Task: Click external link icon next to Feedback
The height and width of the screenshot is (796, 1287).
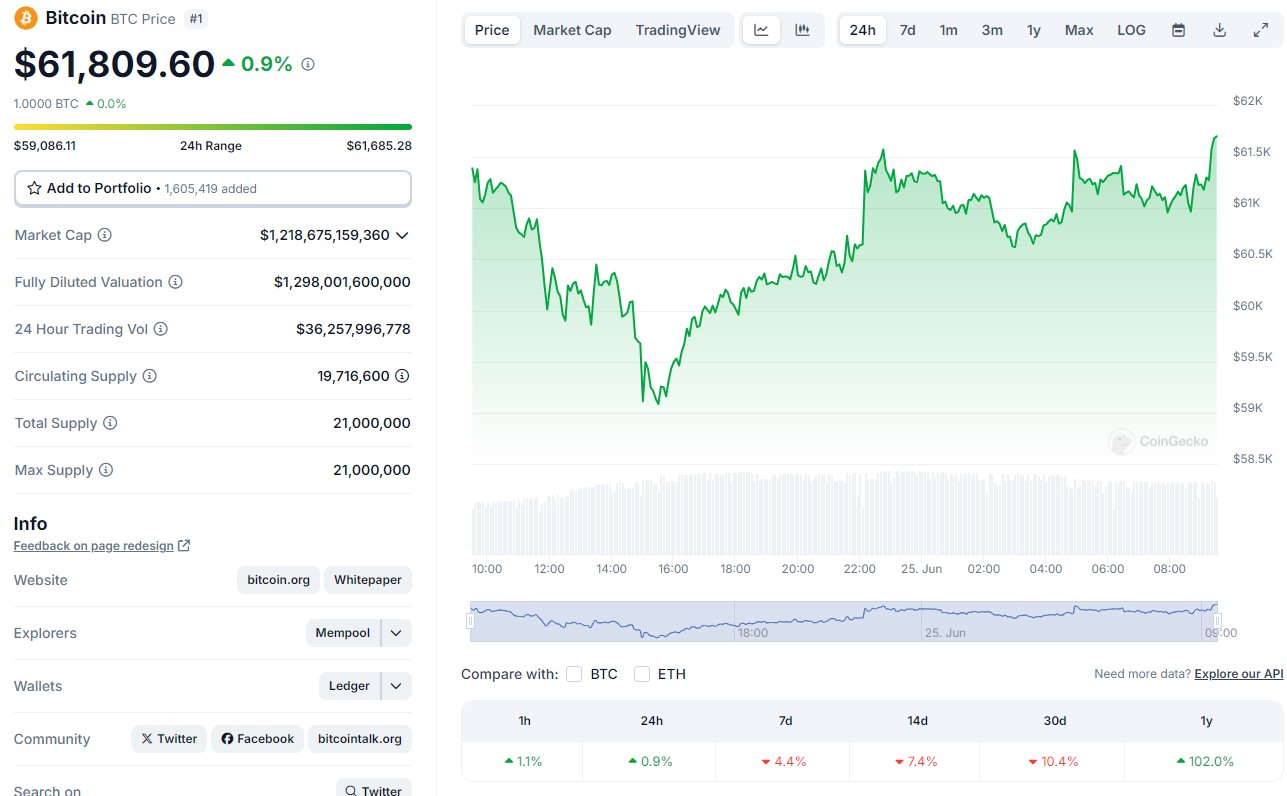Action: (x=183, y=546)
